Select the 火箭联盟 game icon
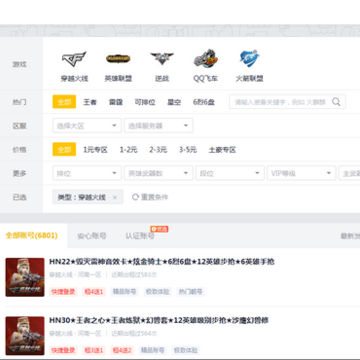 [x=250, y=58]
